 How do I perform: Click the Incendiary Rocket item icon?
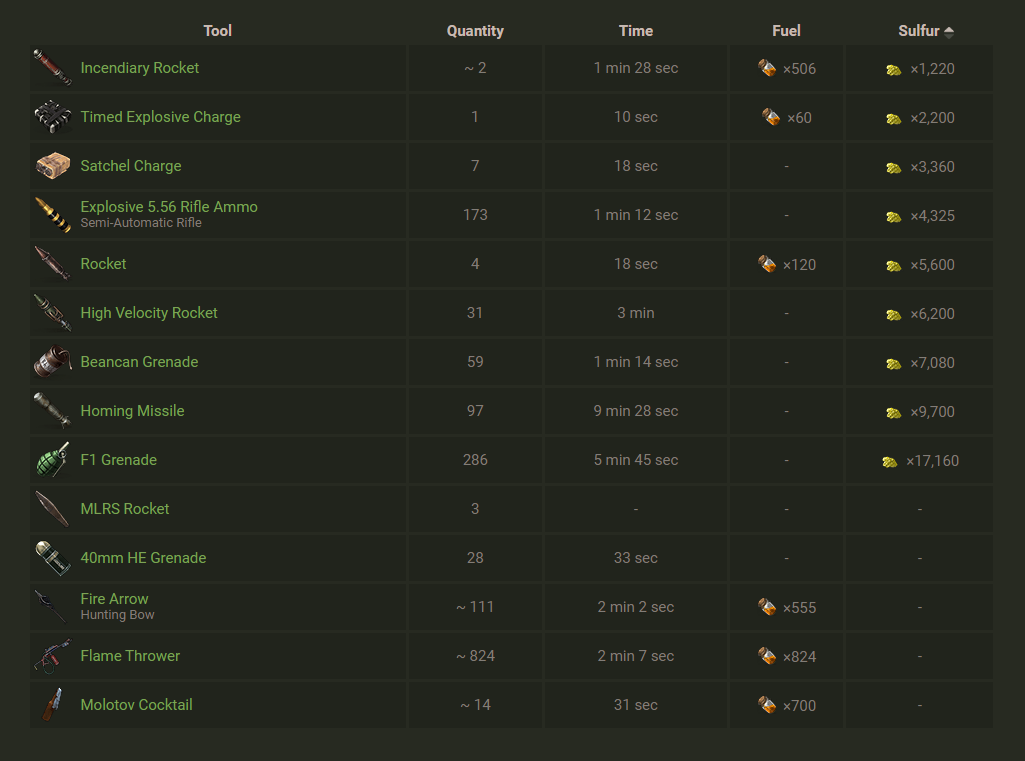(x=52, y=68)
